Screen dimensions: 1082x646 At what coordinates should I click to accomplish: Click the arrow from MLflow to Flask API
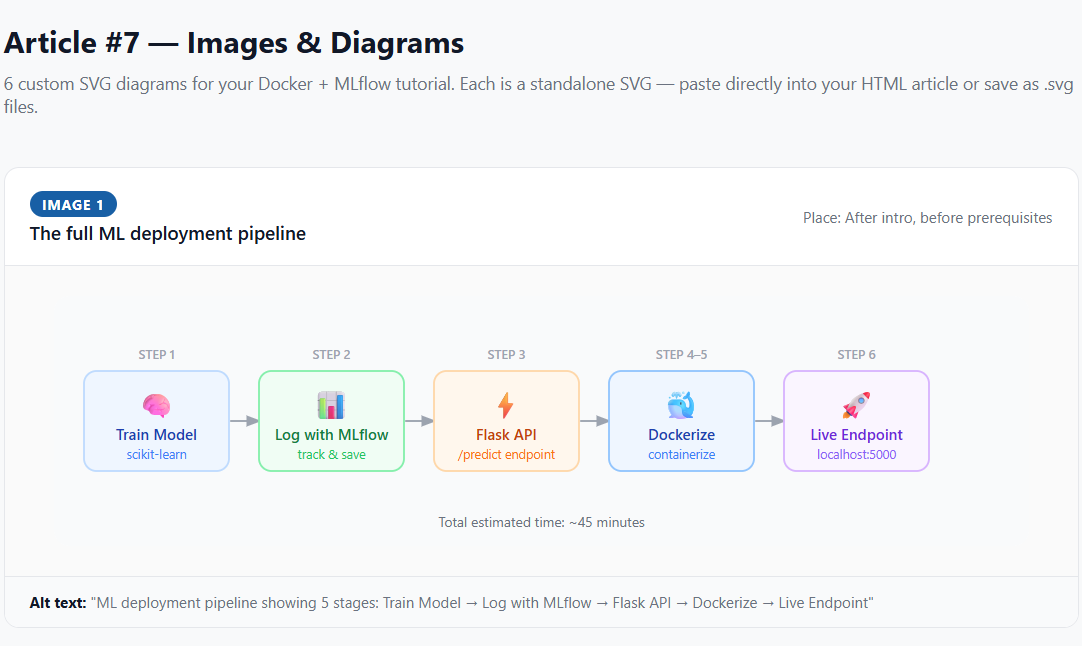pos(419,421)
